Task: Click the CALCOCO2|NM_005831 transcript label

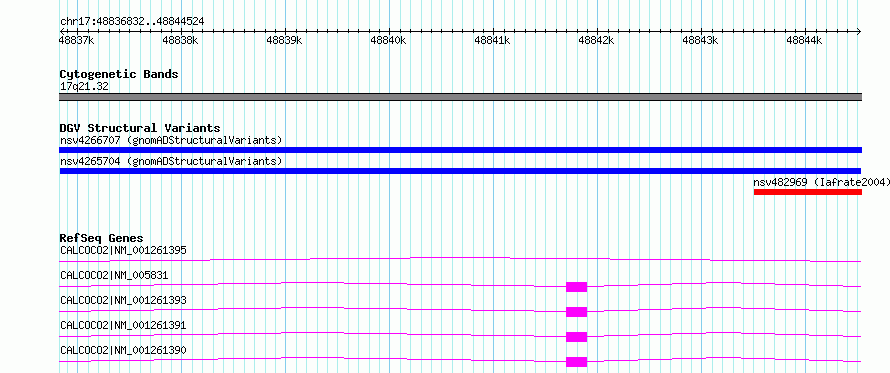Action: 114,275
